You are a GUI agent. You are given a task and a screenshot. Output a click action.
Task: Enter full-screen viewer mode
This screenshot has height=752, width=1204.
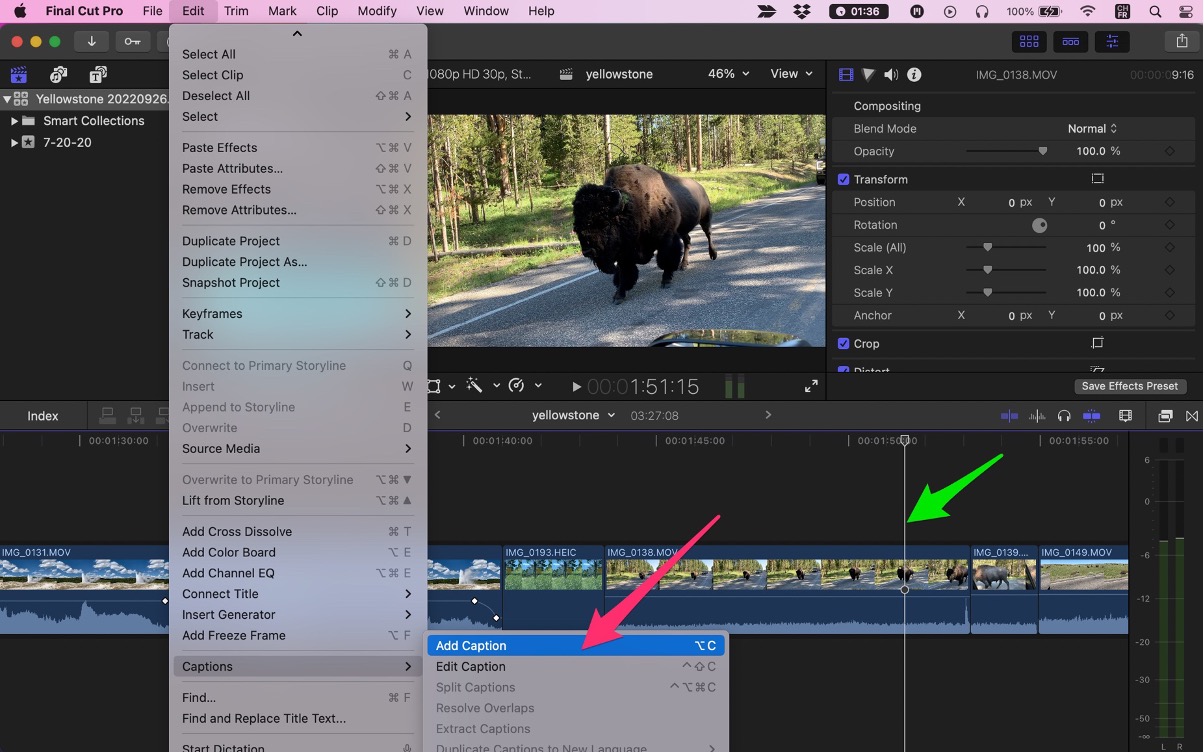[x=811, y=386]
